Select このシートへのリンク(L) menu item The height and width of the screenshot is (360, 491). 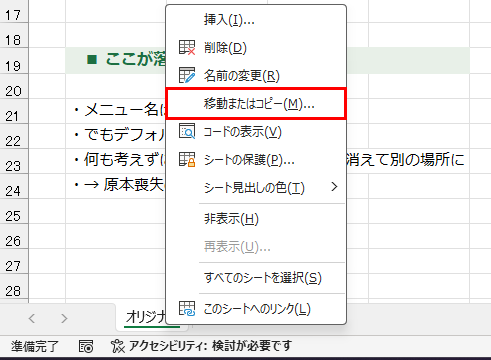point(256,309)
